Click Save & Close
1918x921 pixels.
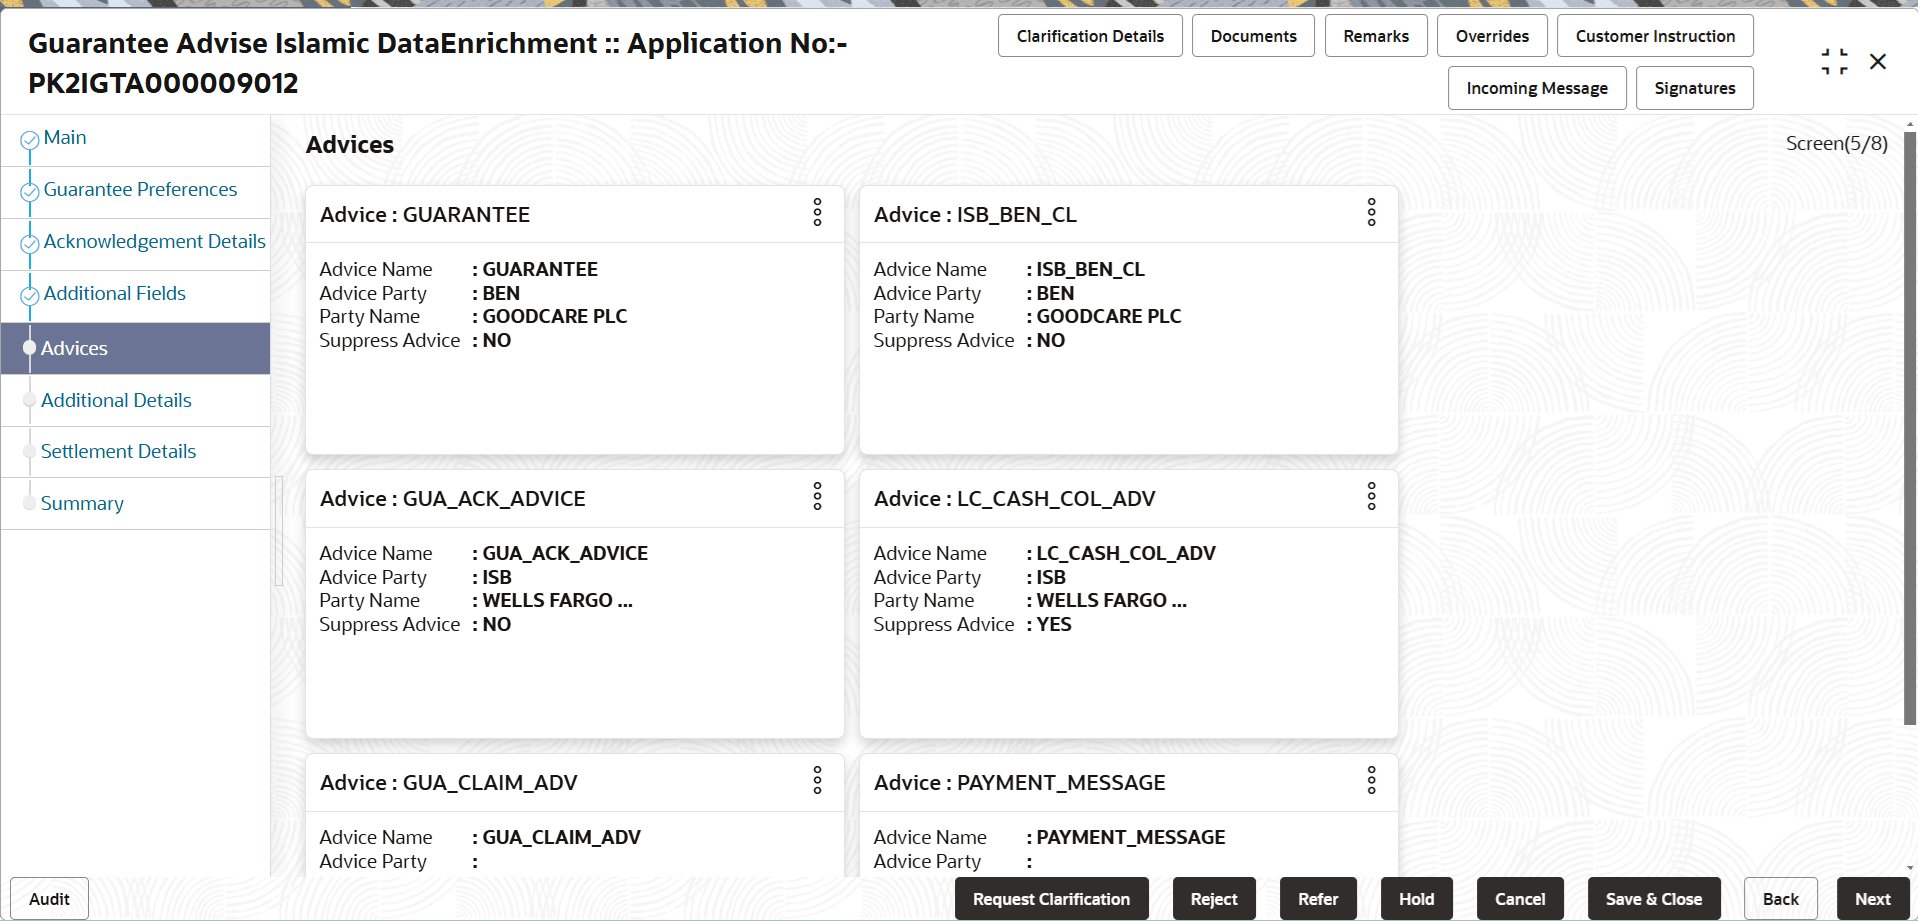(x=1654, y=899)
